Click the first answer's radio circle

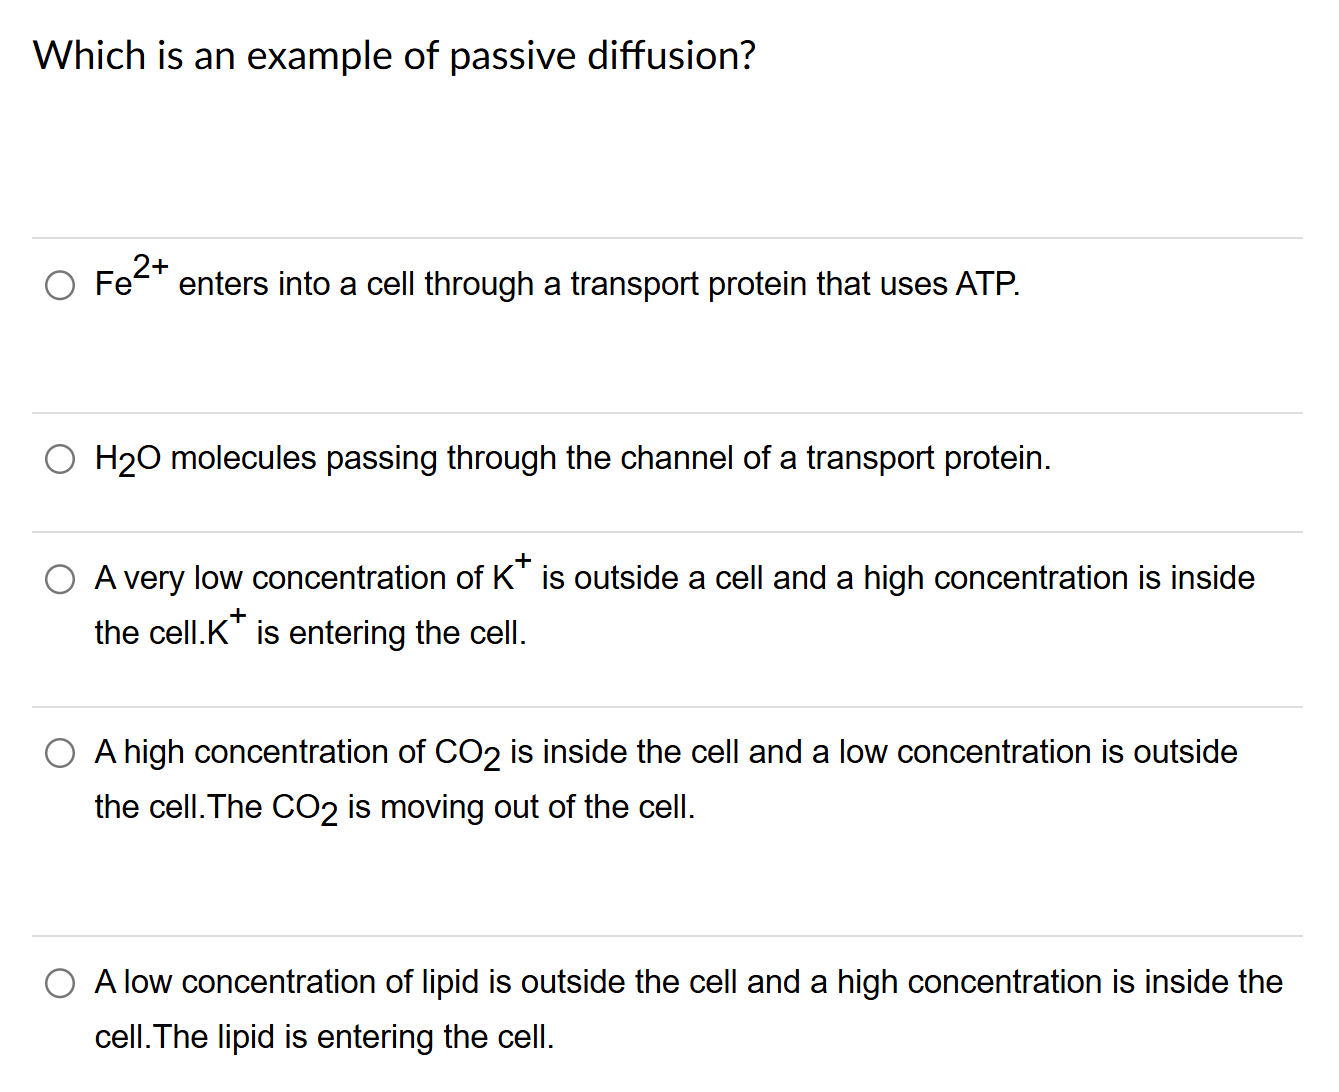(60, 284)
